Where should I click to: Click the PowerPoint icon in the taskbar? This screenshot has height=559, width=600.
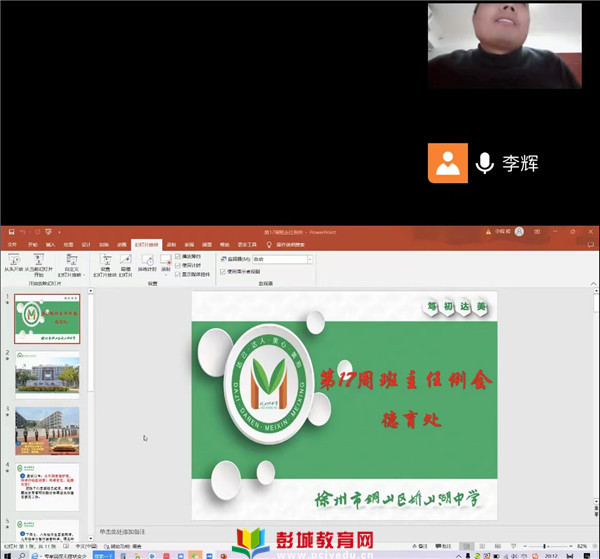click(x=223, y=556)
